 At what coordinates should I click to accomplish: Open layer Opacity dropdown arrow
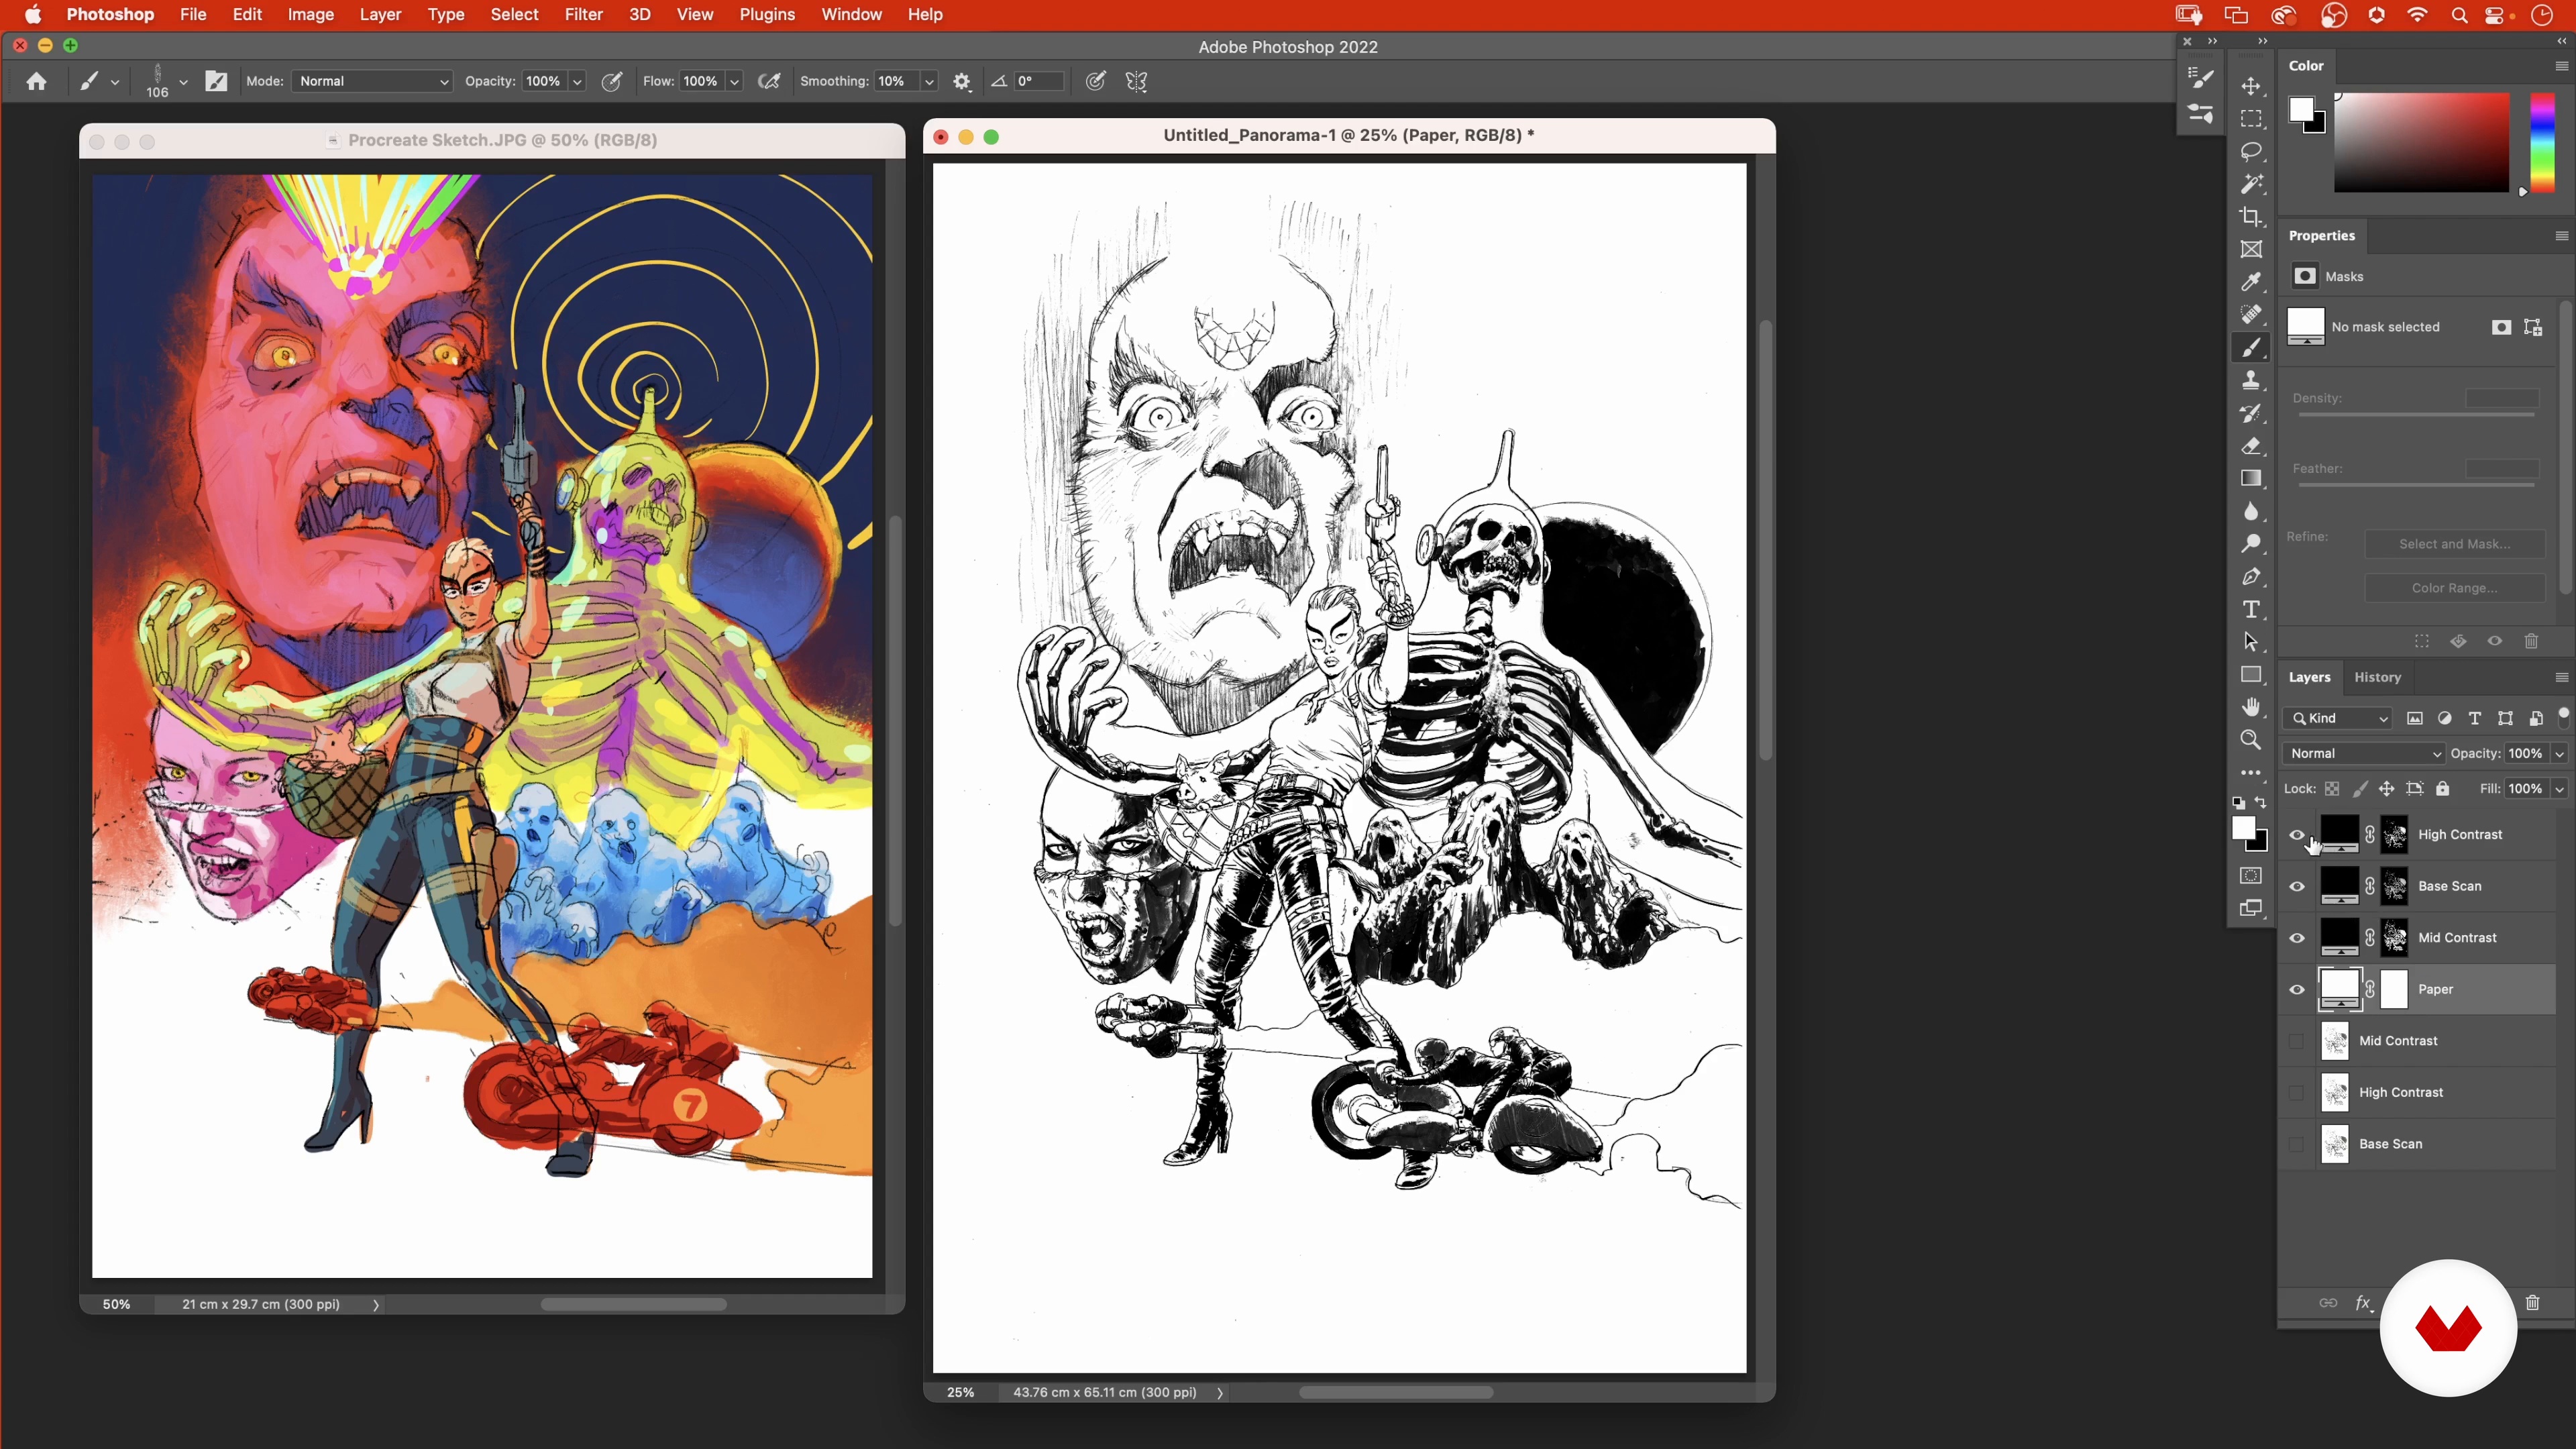point(2559,754)
